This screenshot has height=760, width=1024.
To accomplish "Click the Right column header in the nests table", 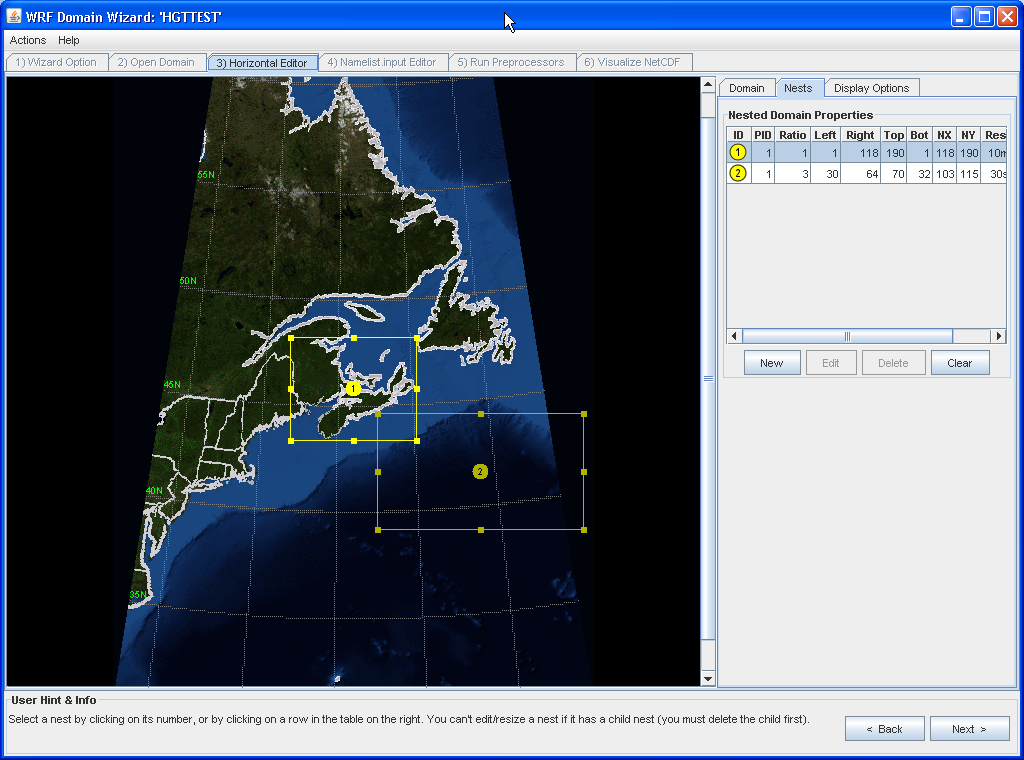I will (x=859, y=135).
